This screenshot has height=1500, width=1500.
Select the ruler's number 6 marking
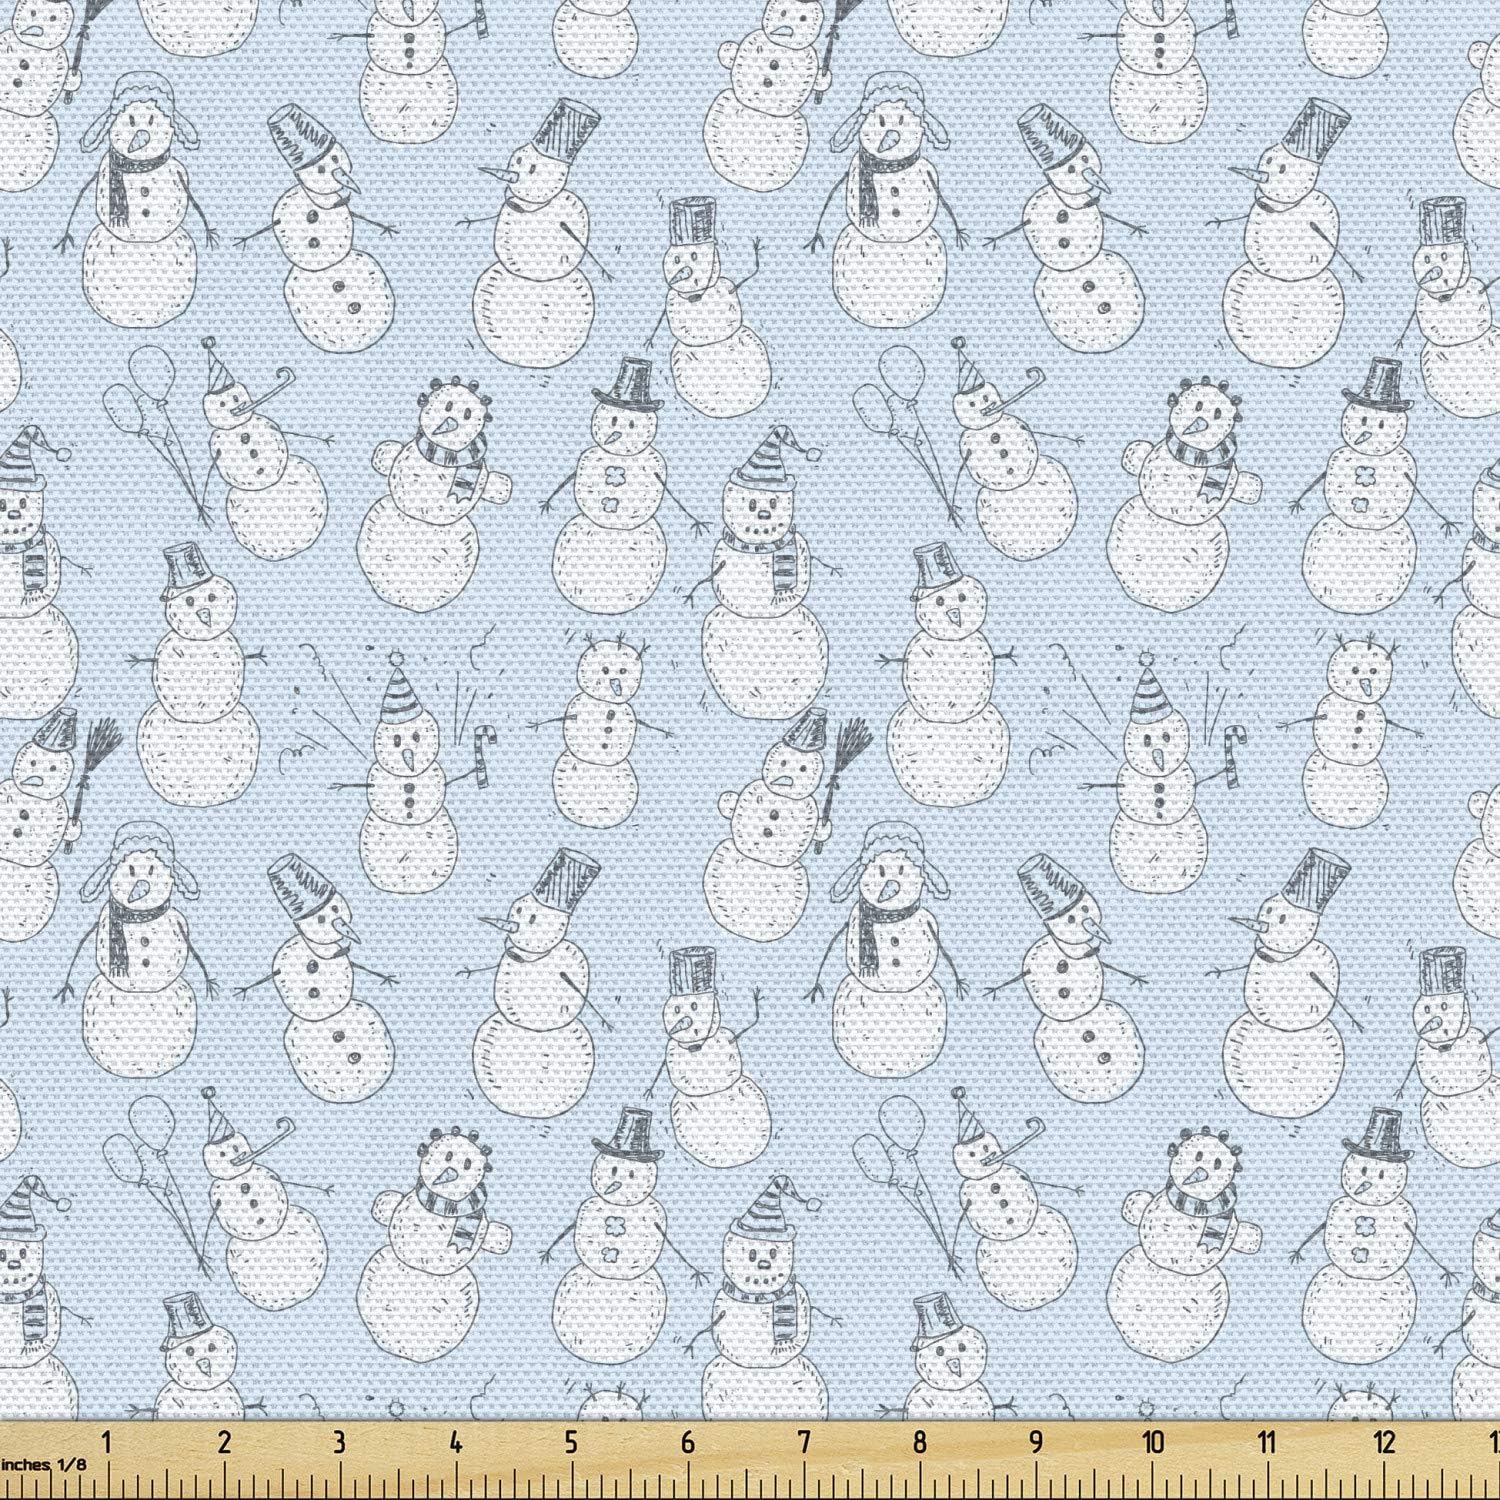[688, 1443]
